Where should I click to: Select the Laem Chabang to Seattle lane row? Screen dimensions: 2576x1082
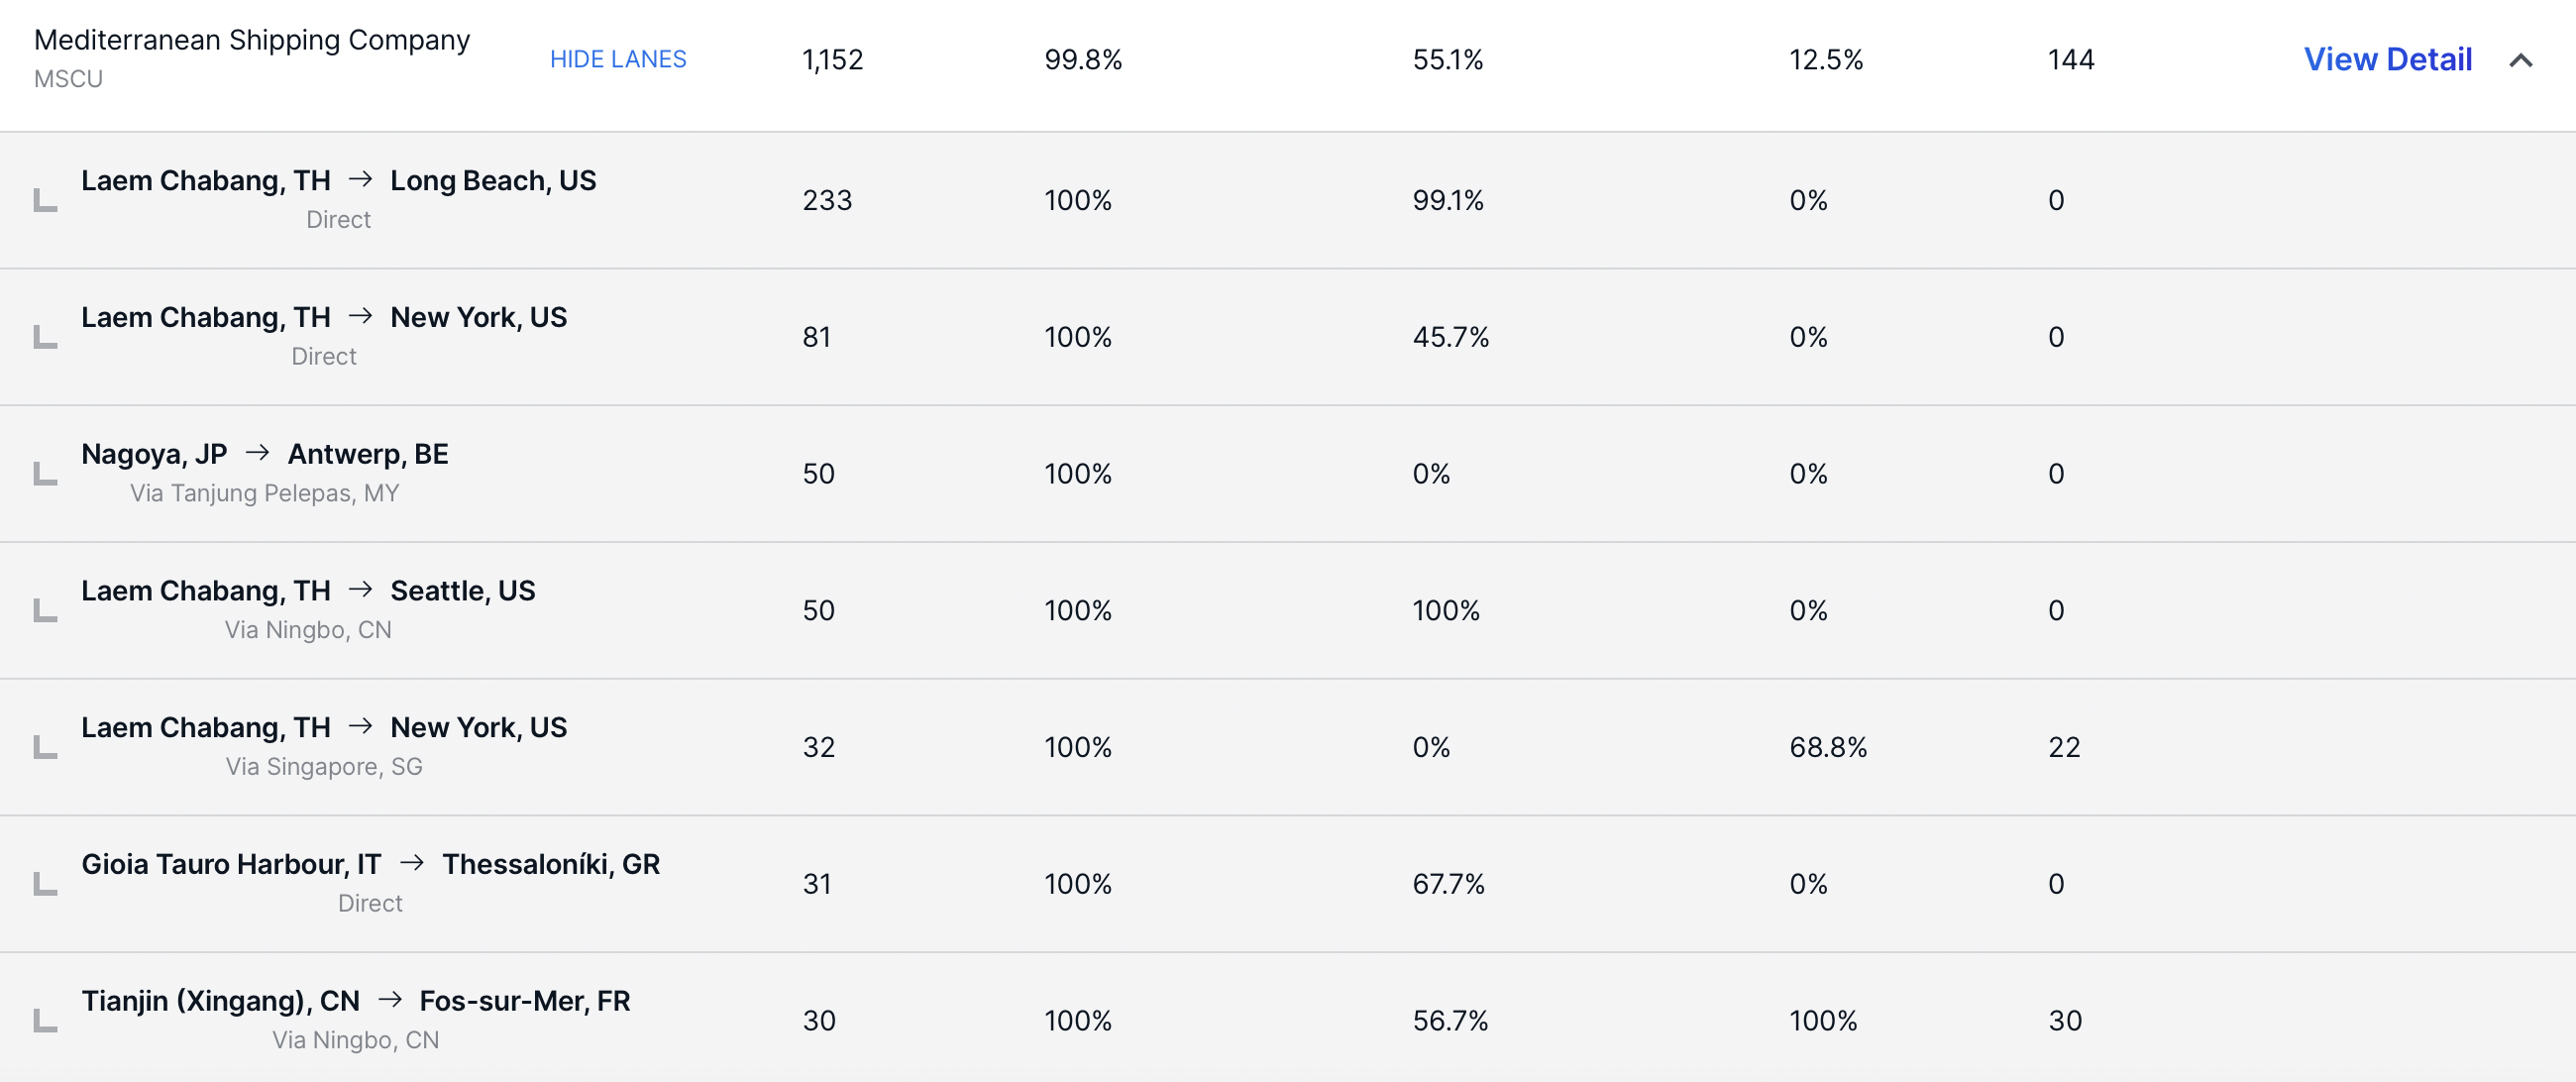tap(1288, 610)
